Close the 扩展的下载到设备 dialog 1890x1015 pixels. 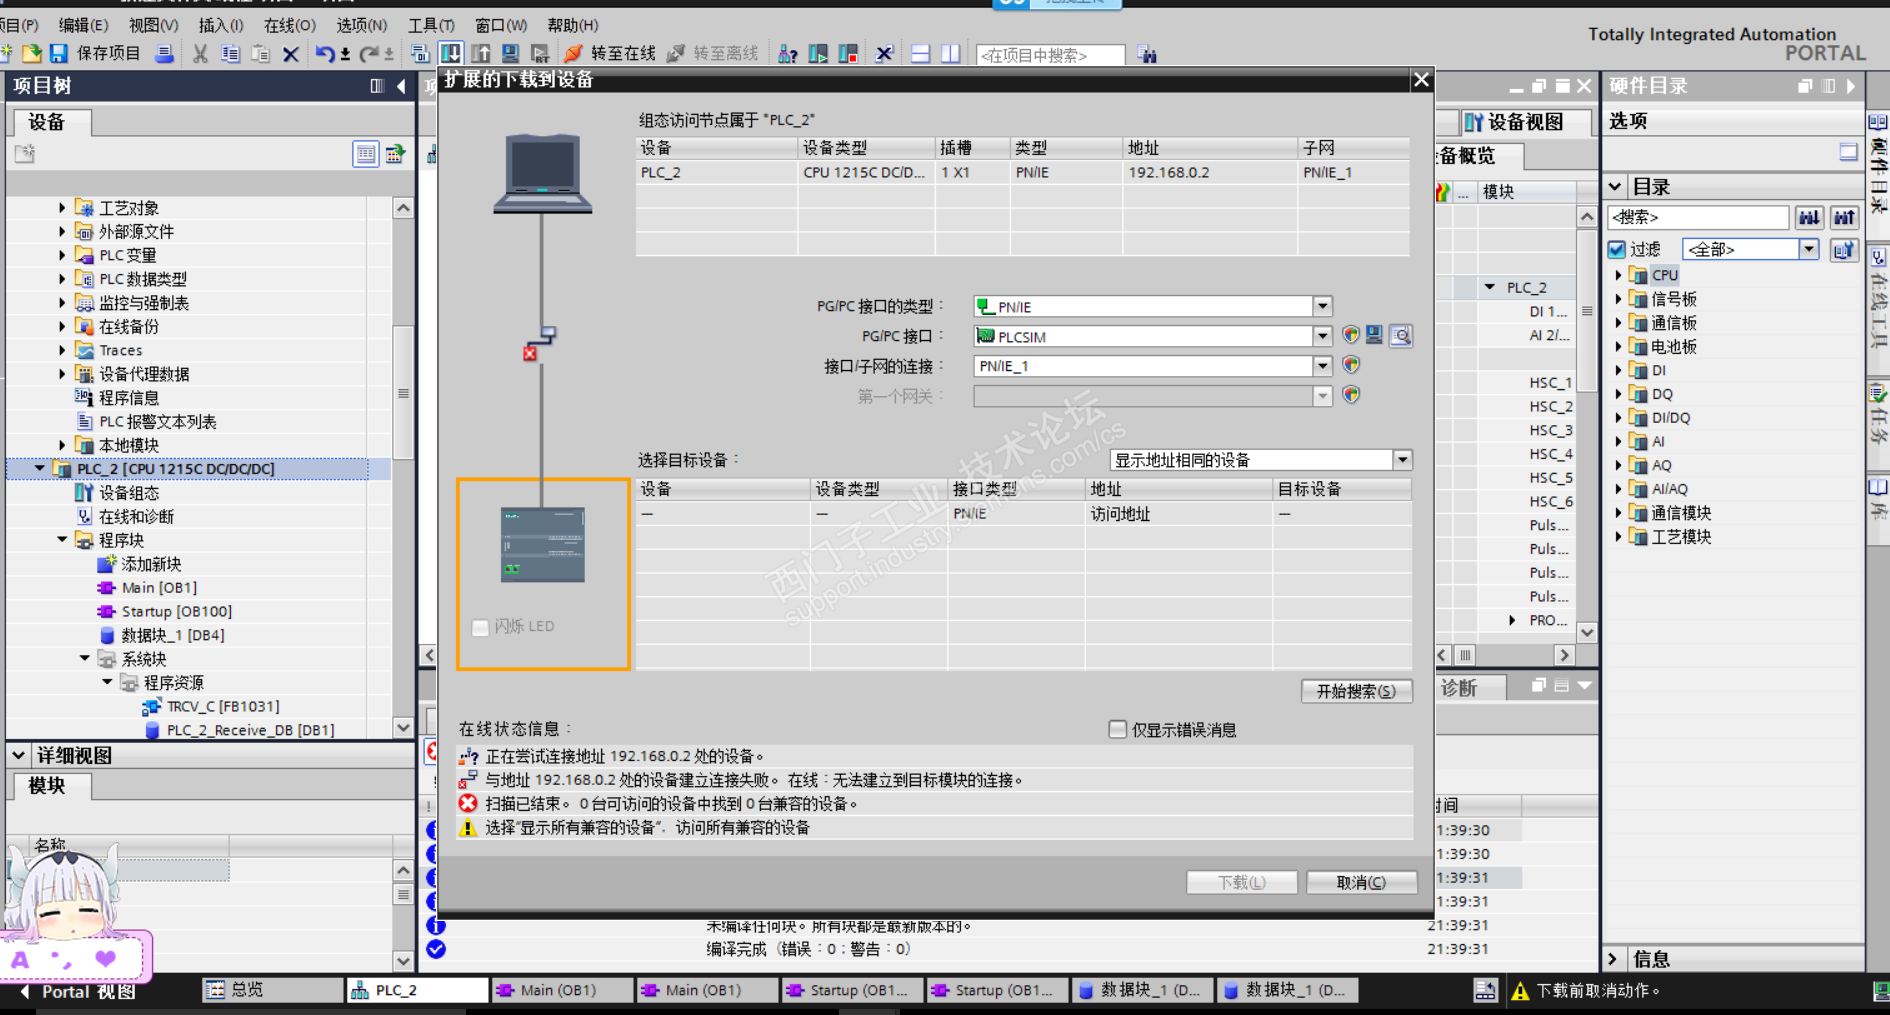[x=1421, y=80]
